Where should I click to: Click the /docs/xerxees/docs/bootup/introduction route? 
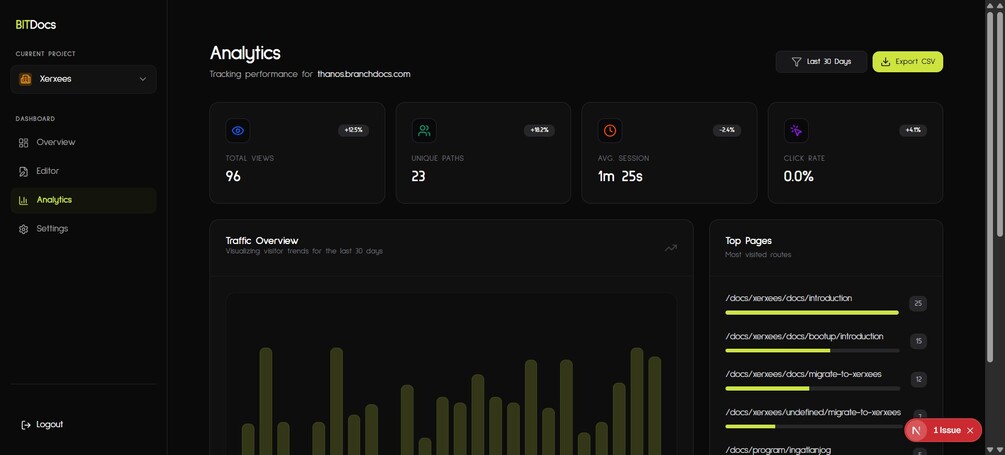click(x=804, y=336)
